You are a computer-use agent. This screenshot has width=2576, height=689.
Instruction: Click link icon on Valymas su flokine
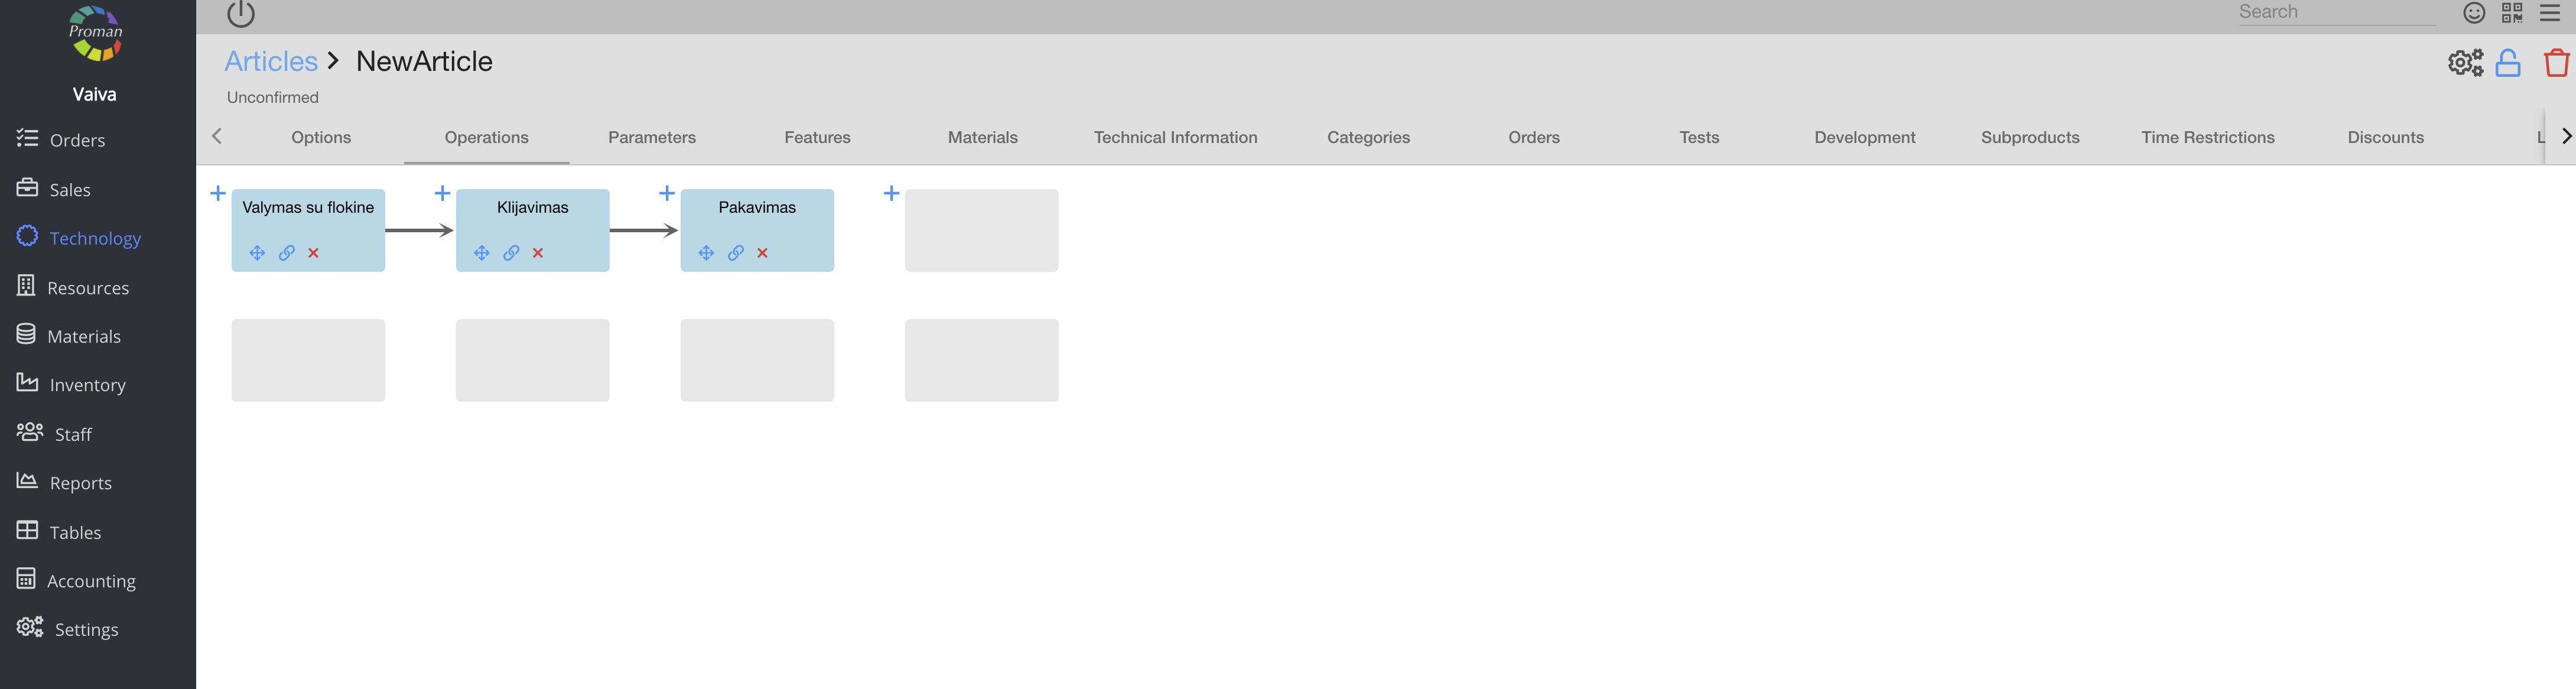(x=287, y=253)
